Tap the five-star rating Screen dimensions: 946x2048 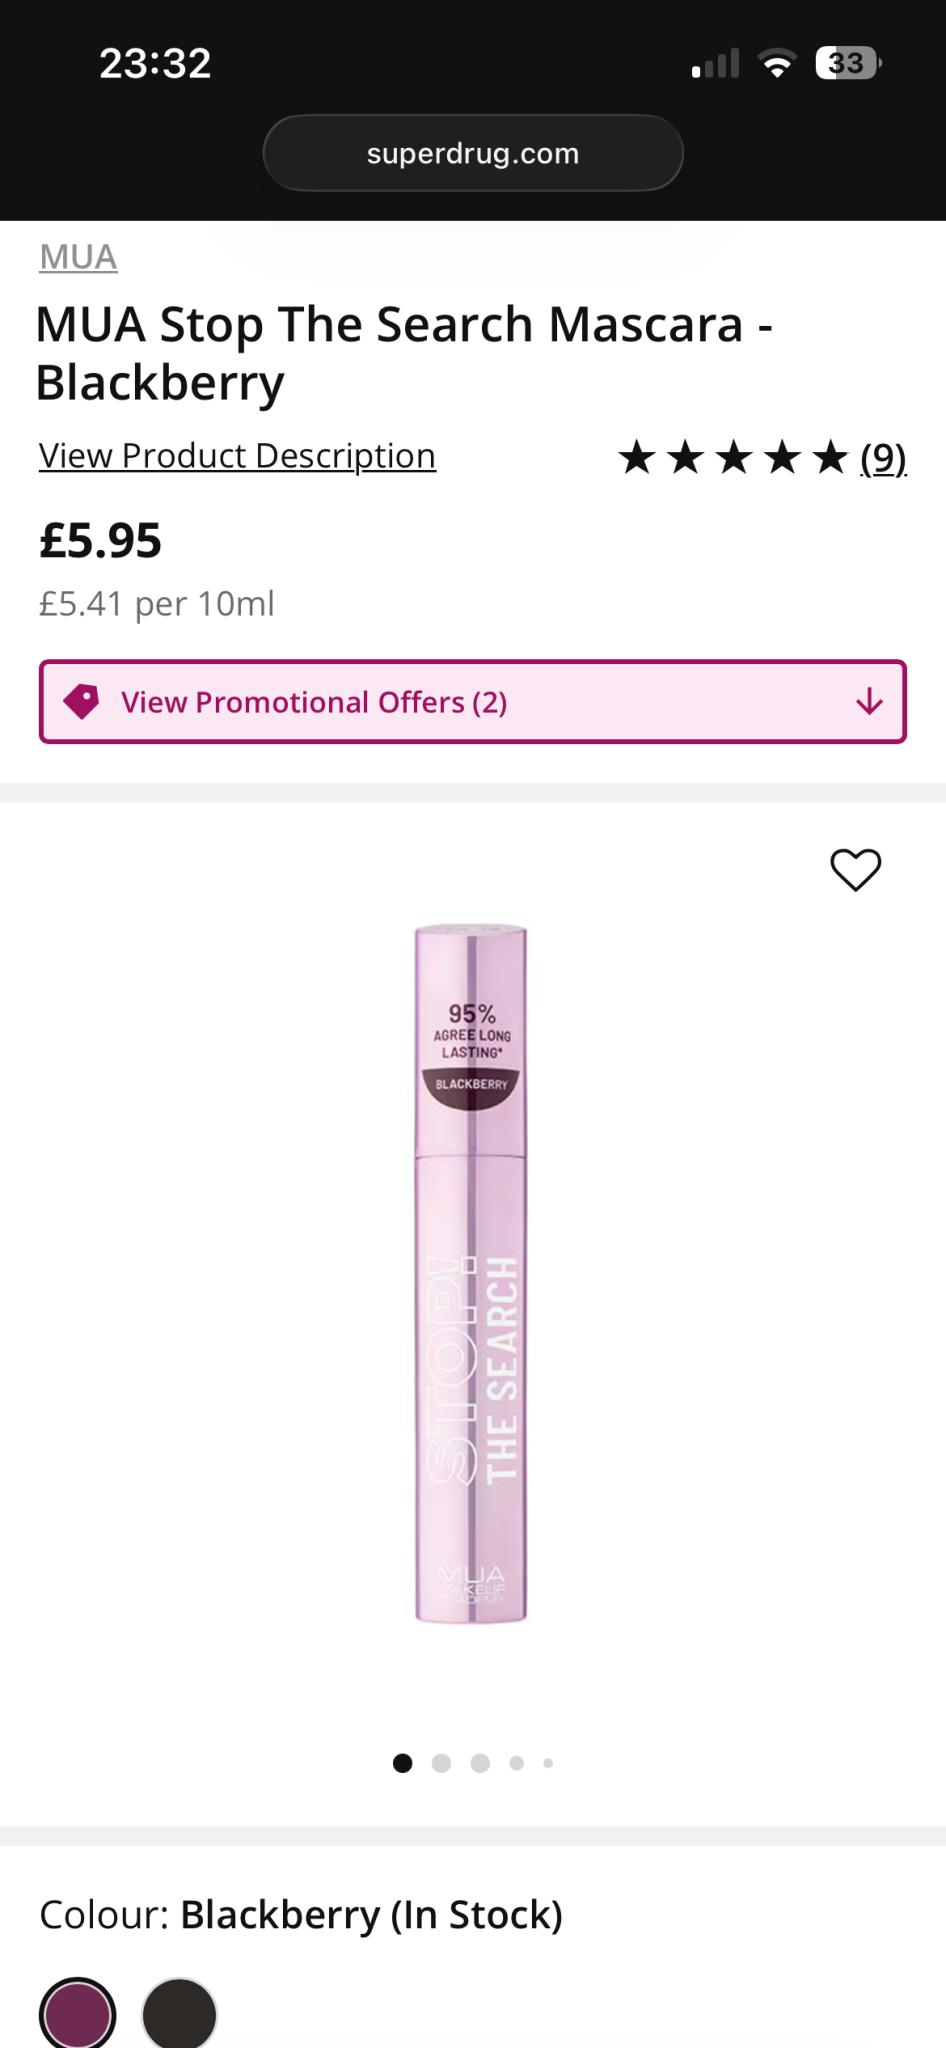(x=733, y=458)
